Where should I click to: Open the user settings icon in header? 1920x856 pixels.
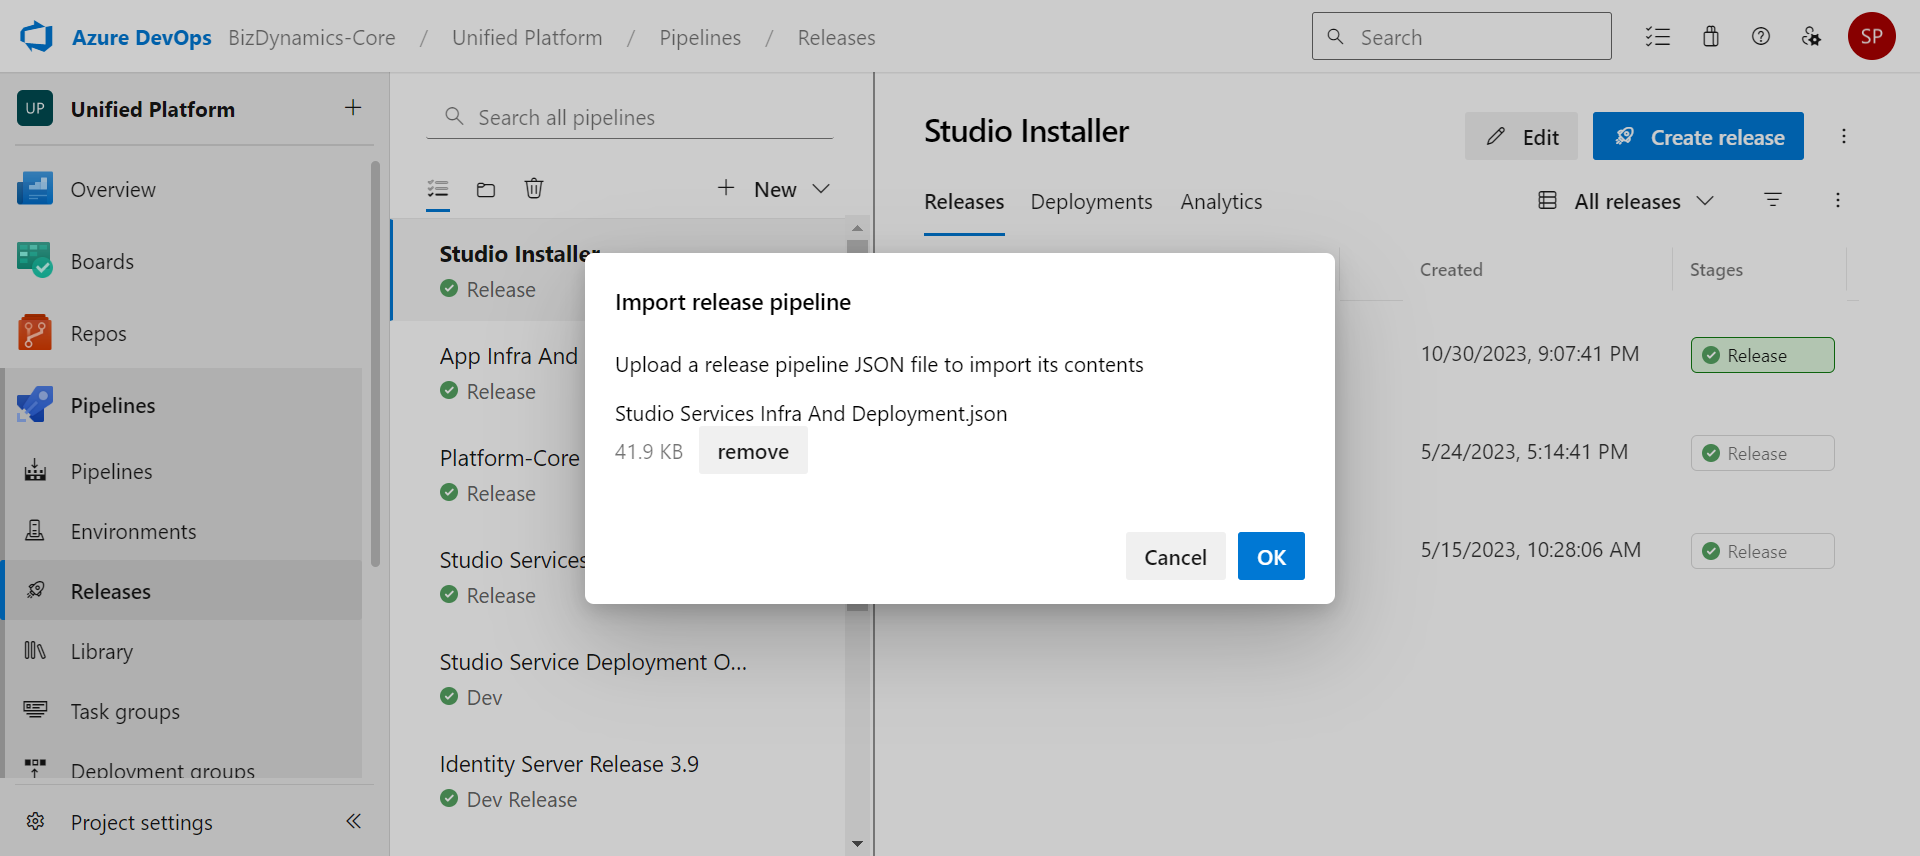coord(1811,37)
